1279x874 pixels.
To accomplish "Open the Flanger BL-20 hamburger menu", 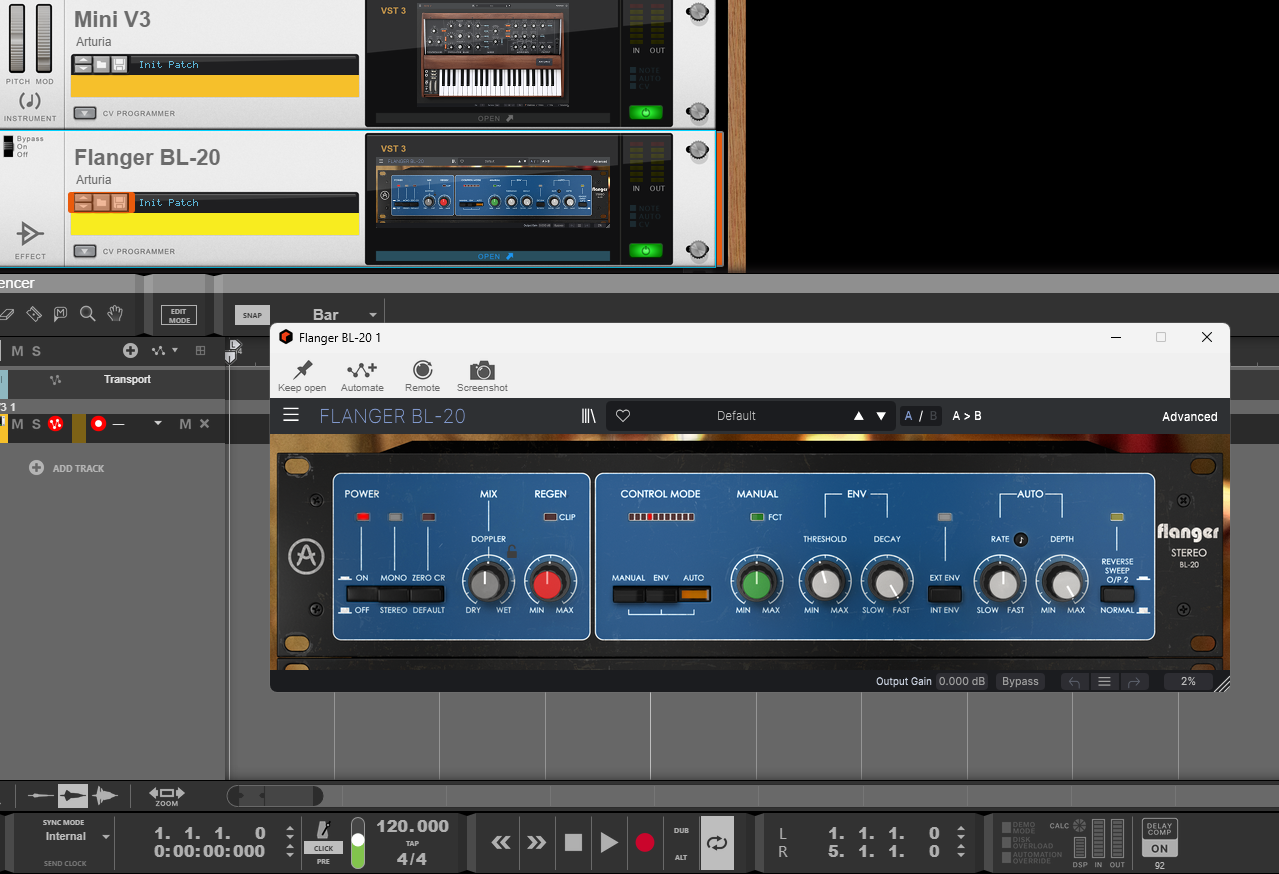I will coord(290,415).
